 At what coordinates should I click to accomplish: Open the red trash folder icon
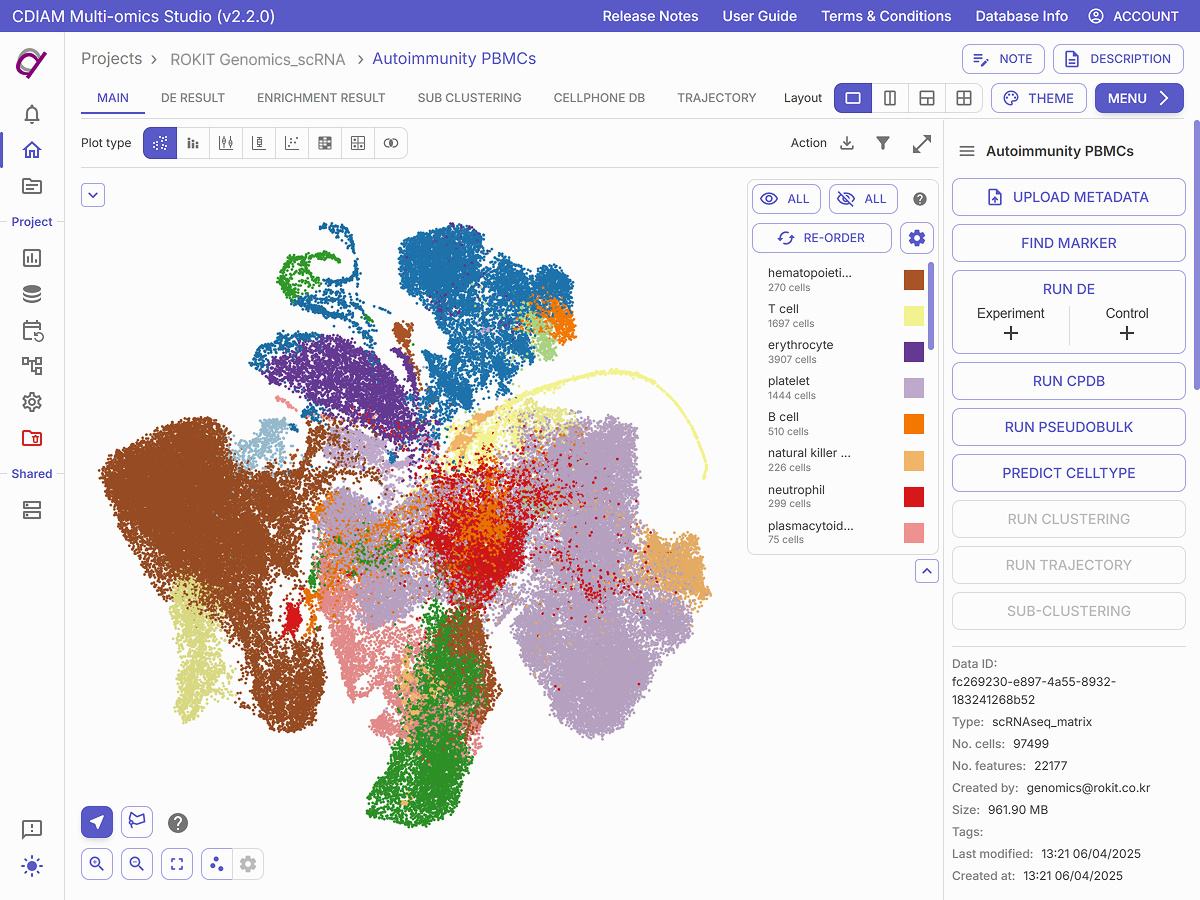[x=32, y=438]
